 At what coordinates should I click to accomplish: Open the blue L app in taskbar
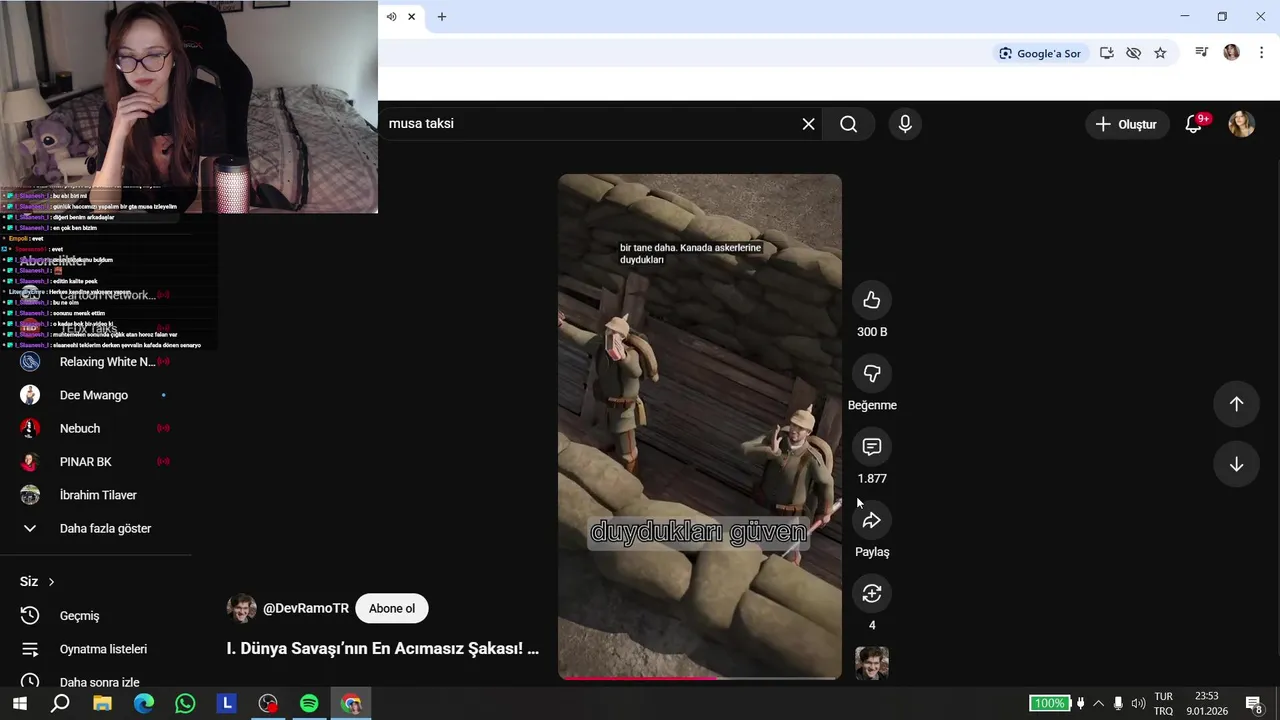coord(227,703)
